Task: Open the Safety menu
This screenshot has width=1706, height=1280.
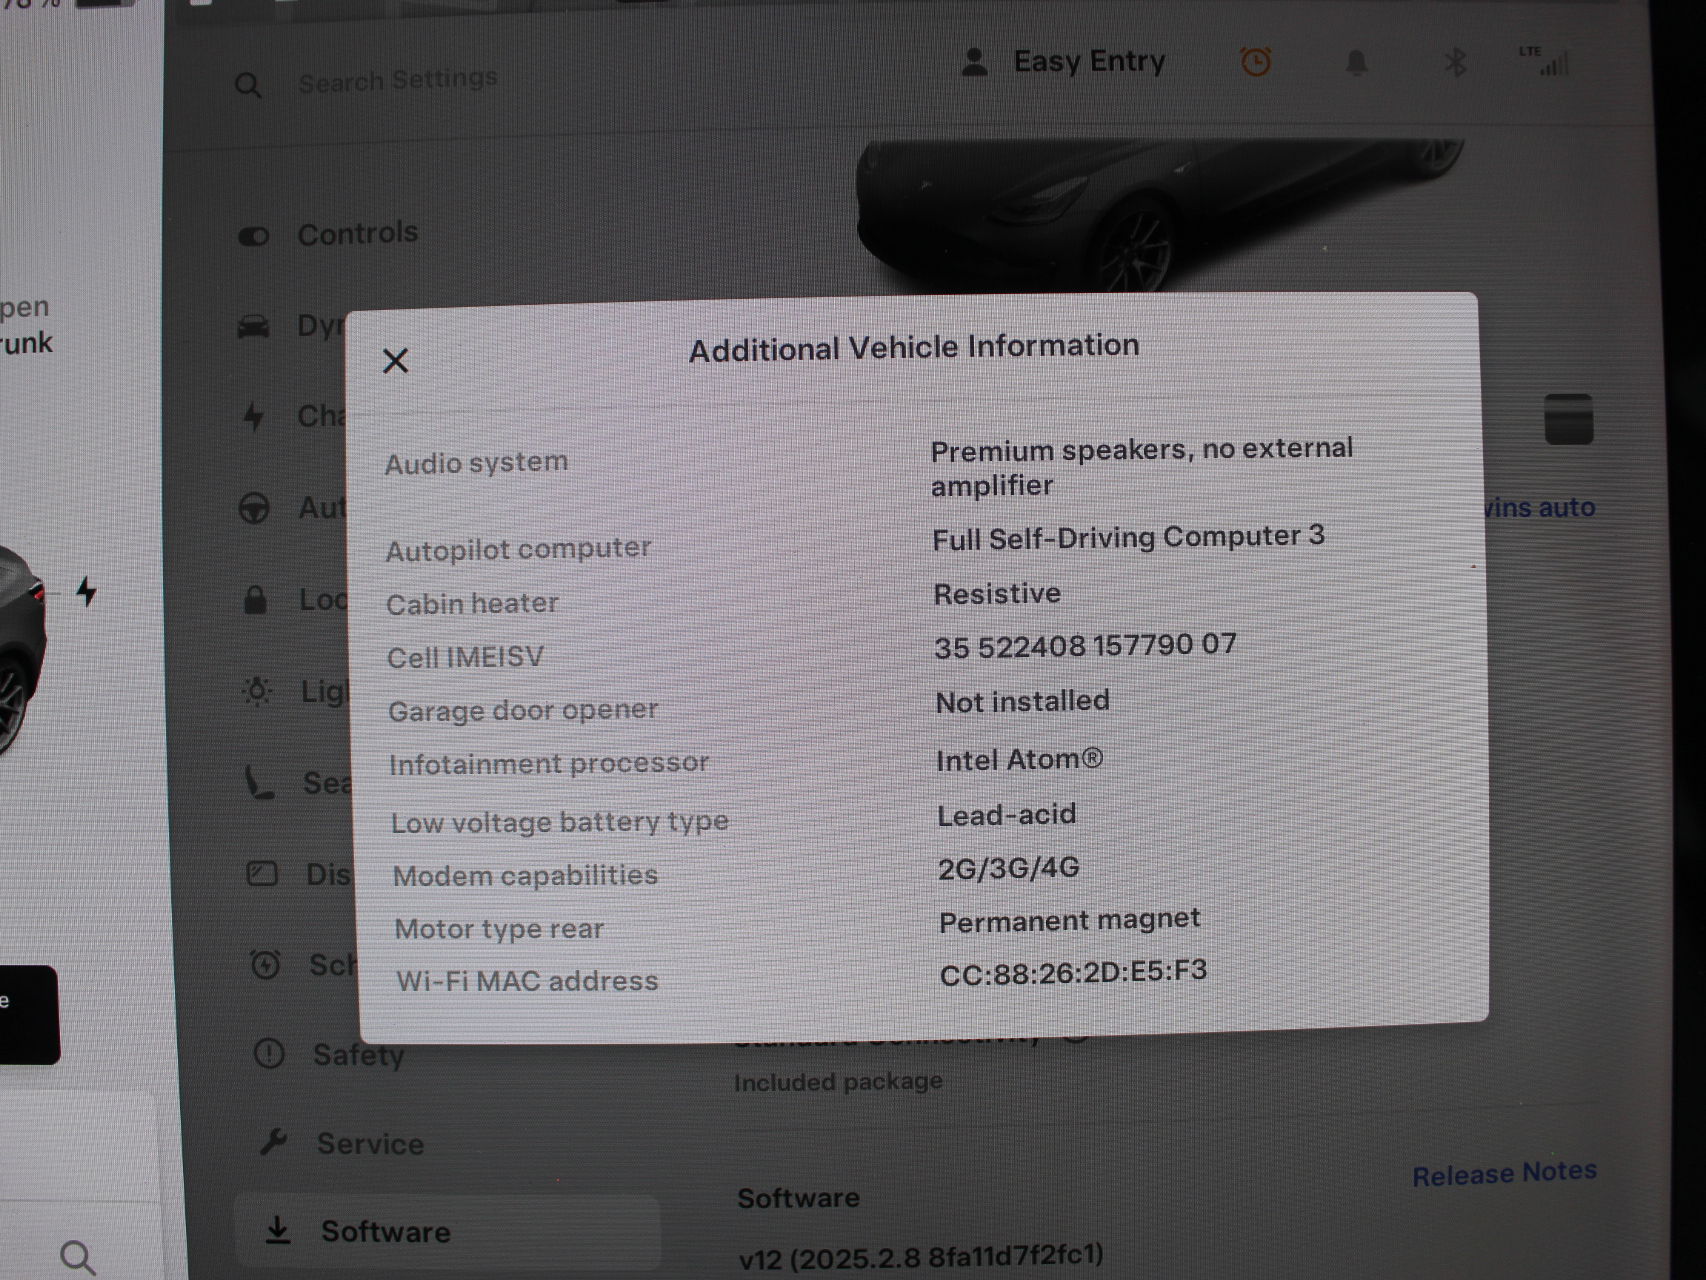Action: tap(358, 1055)
